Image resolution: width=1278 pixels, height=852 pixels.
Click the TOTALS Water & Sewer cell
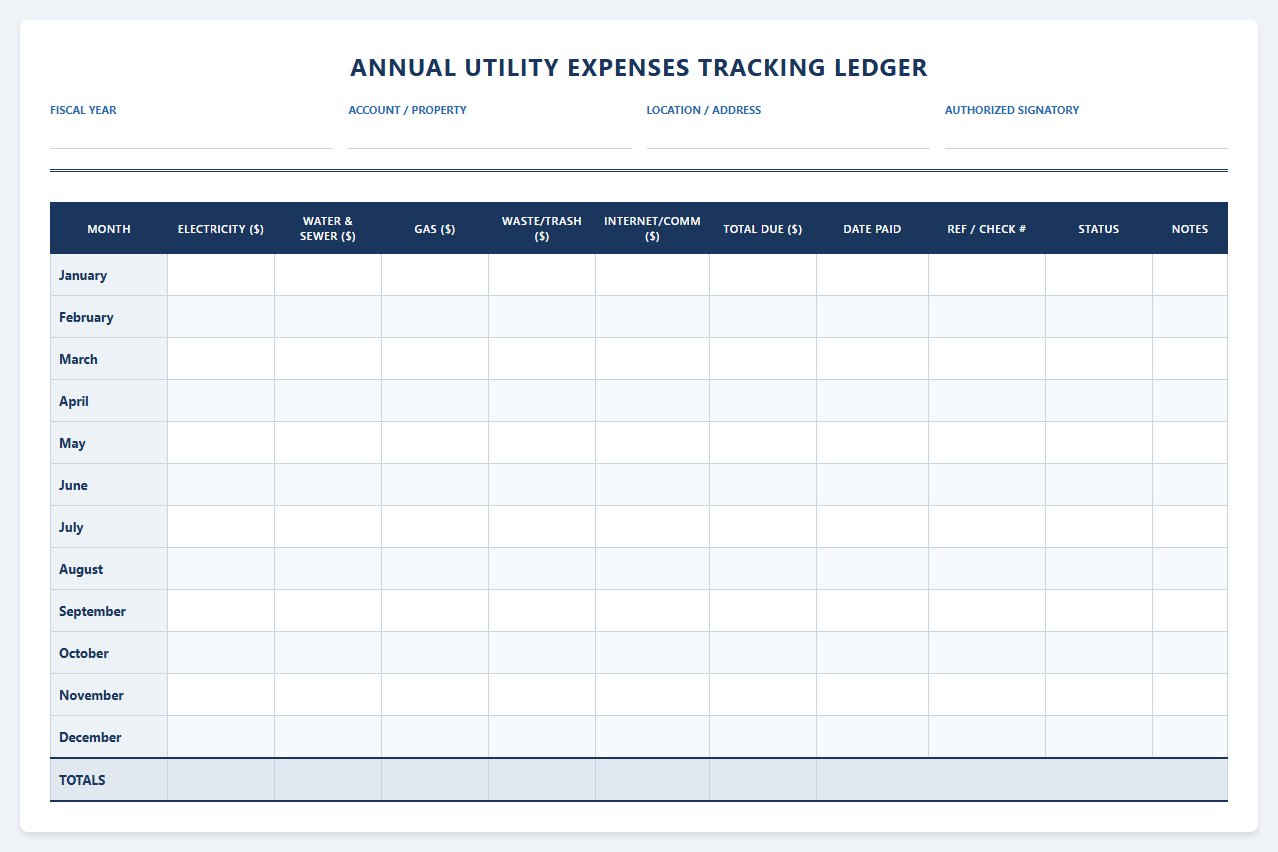click(x=328, y=780)
